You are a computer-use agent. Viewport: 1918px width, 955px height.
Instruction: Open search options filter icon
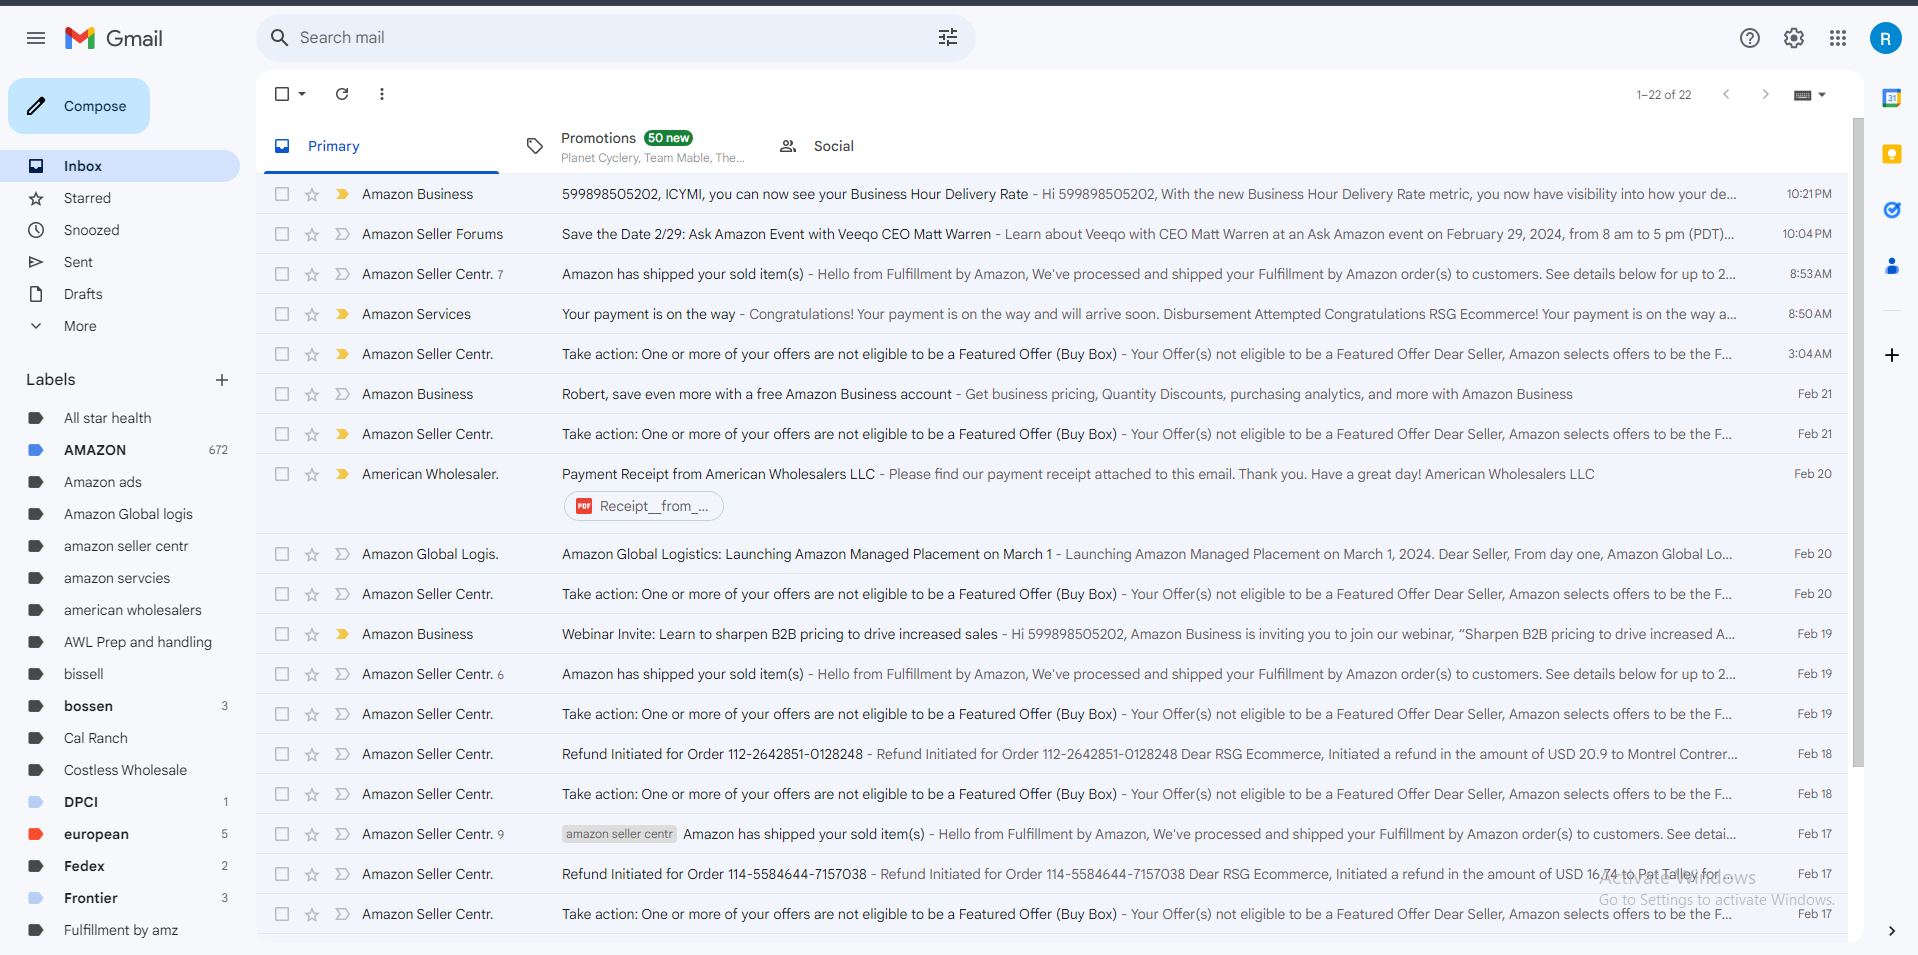pos(948,38)
